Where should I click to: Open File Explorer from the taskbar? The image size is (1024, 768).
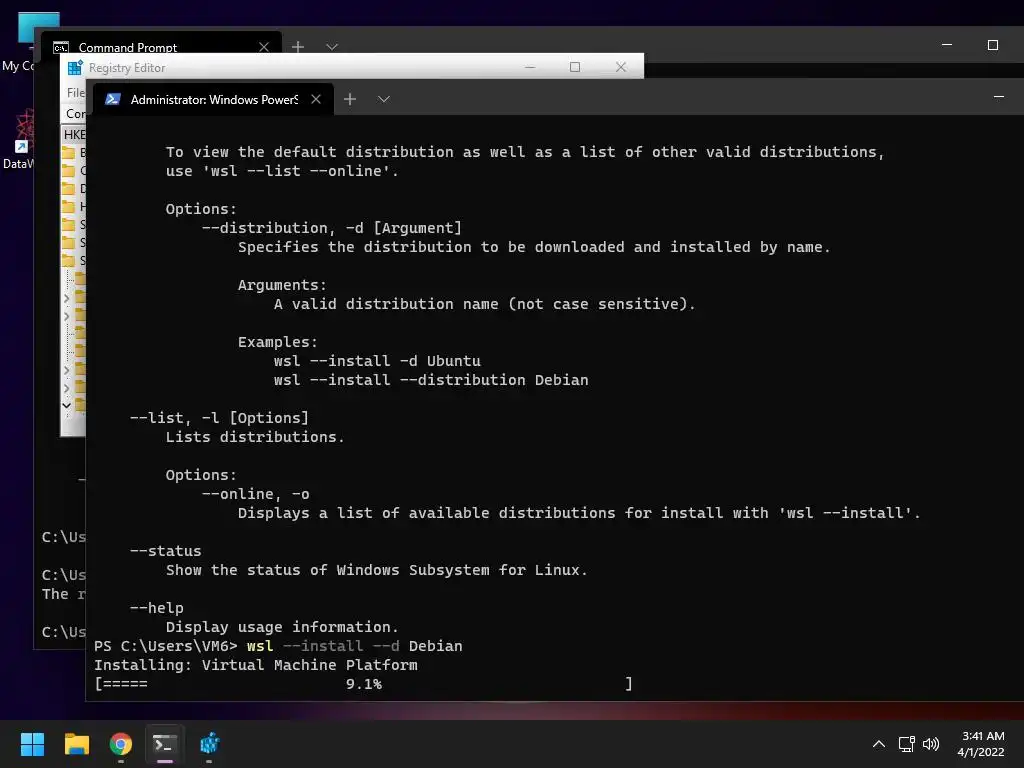76,744
